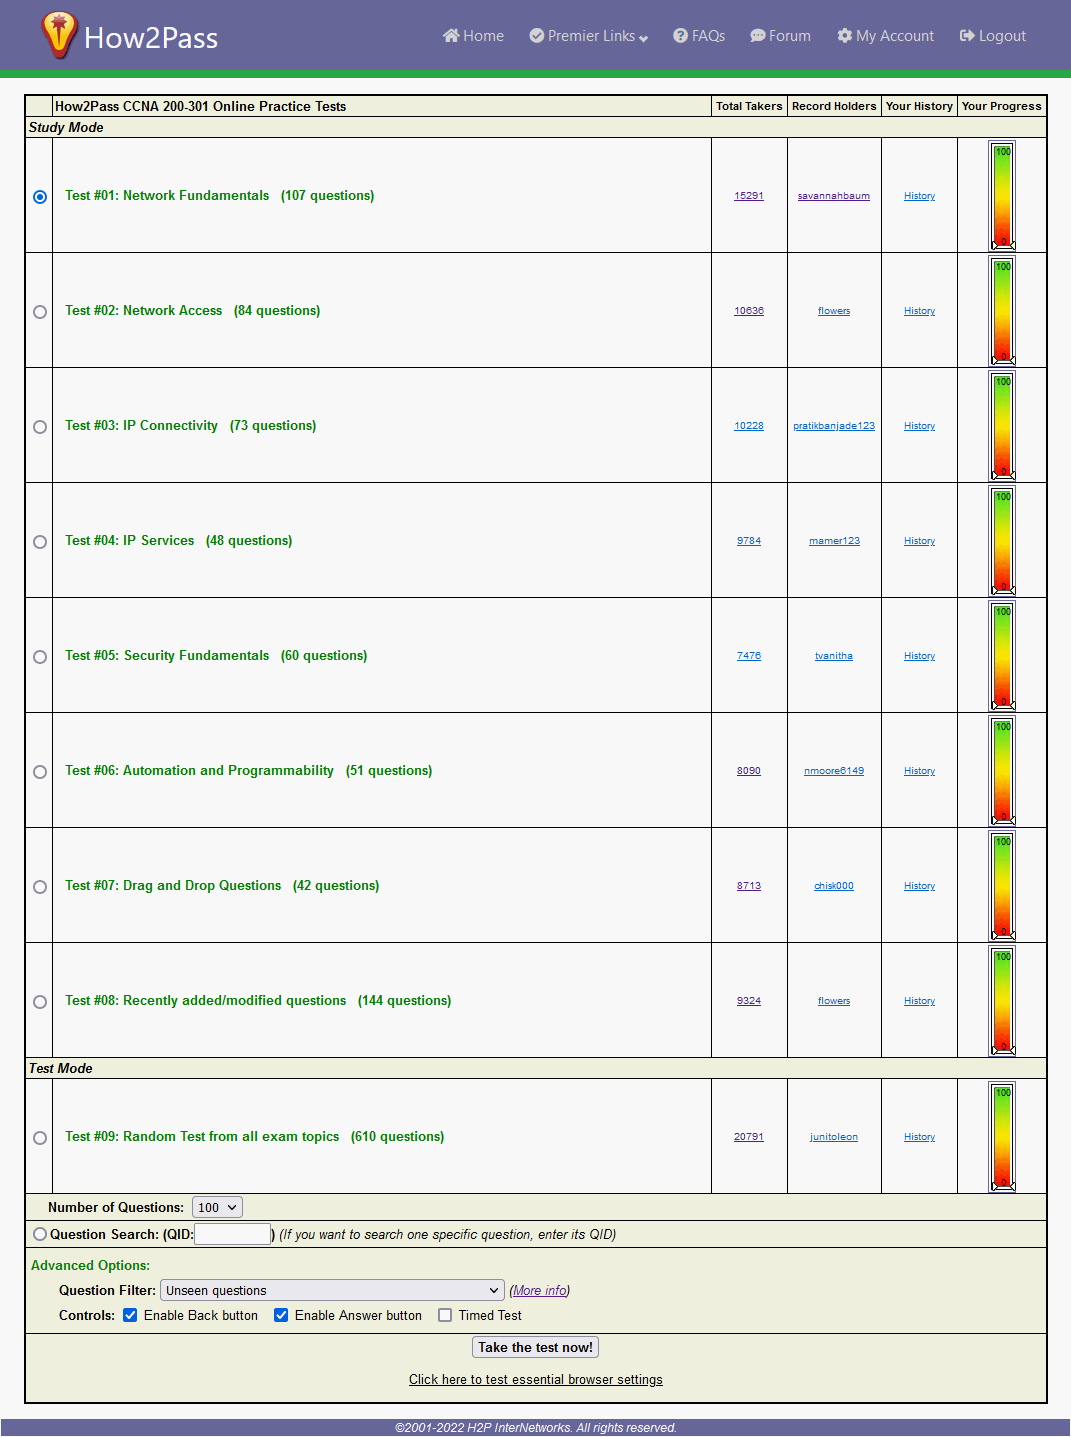This screenshot has height=1437, width=1071.
Task: Open record holder mamer123 link
Action: coord(834,541)
